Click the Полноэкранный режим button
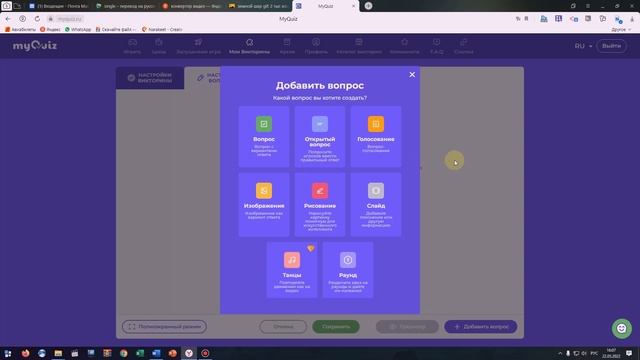 (164, 327)
